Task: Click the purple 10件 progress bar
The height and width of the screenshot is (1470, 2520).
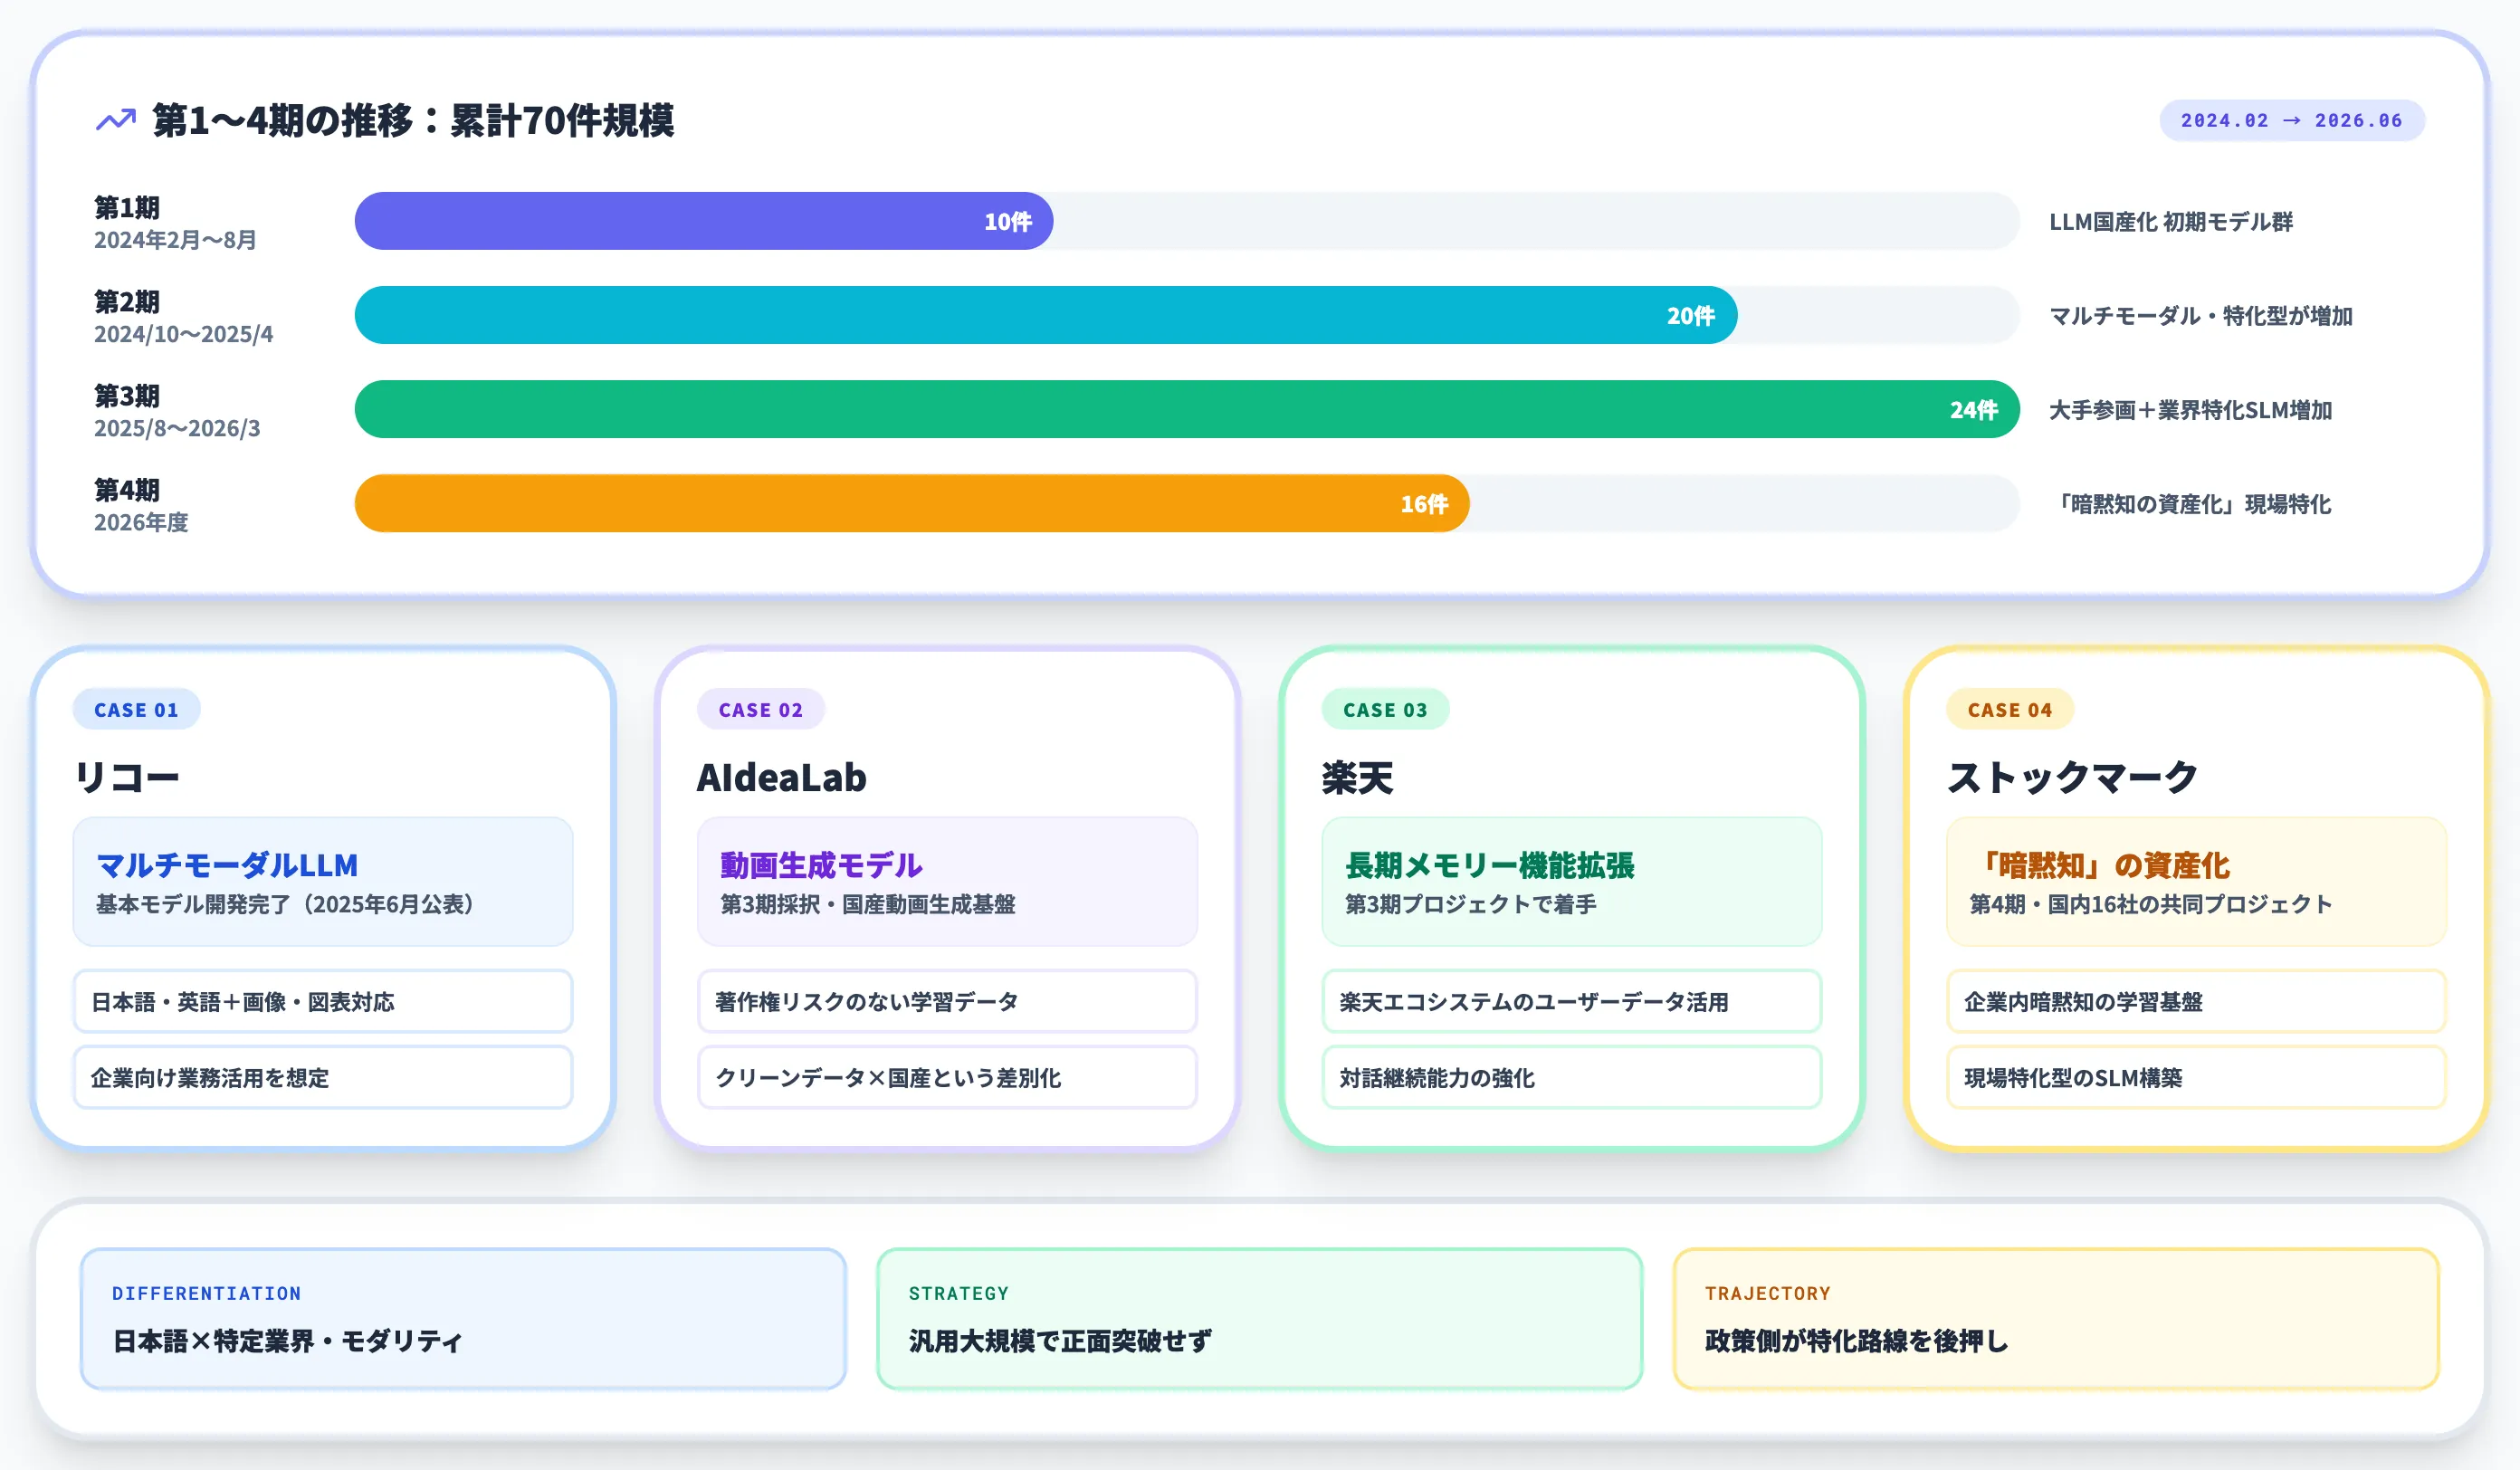Action: [703, 221]
